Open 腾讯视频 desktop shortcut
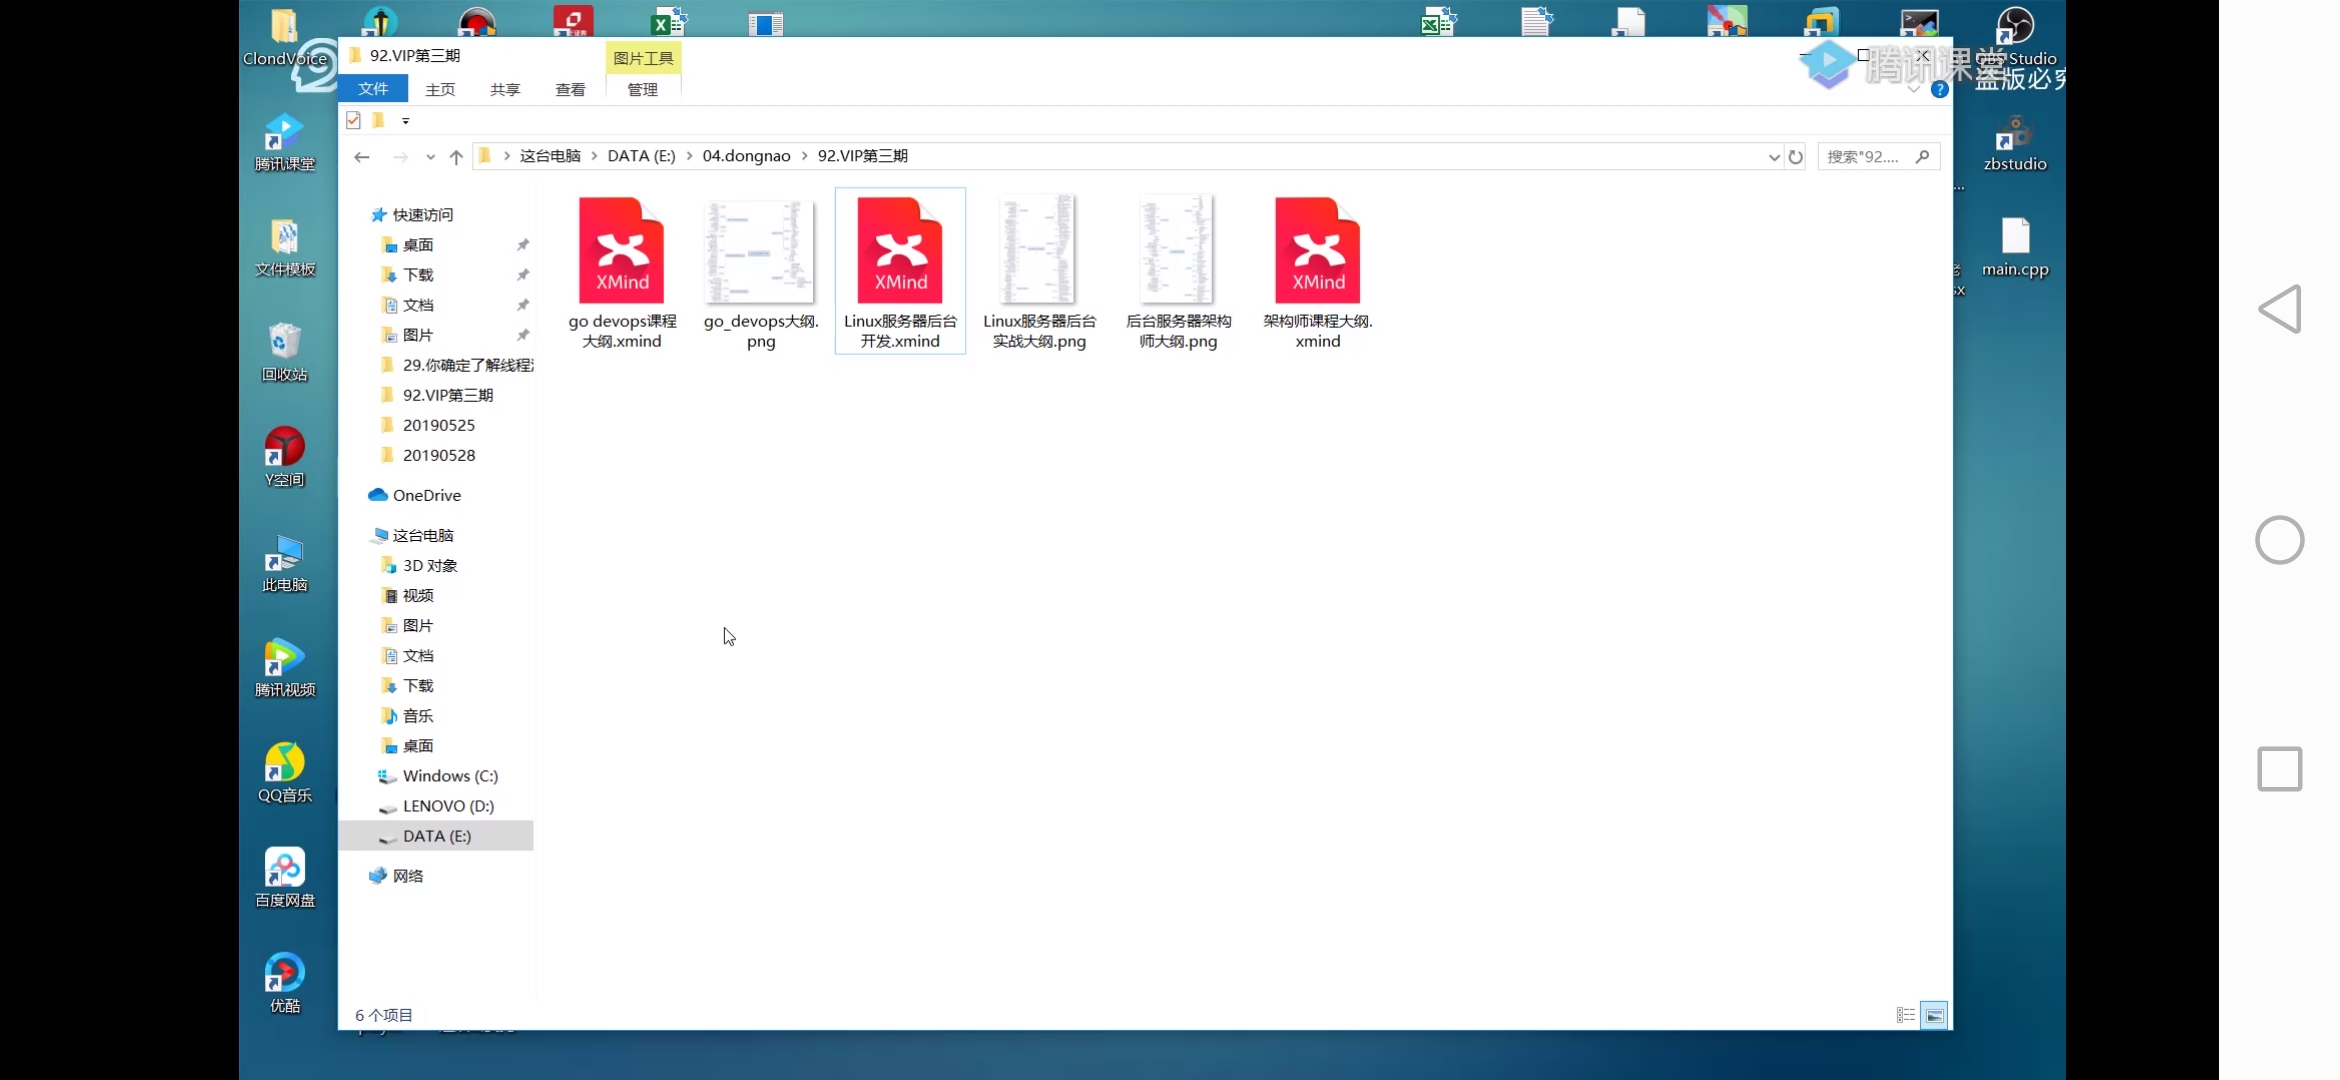 [x=284, y=668]
